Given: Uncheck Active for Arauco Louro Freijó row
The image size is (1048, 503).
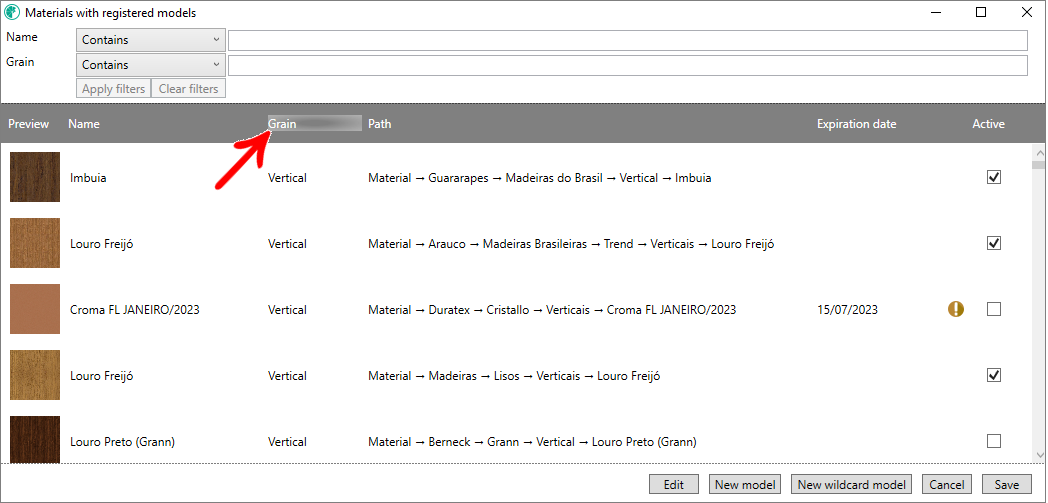Looking at the screenshot, I should point(994,243).
